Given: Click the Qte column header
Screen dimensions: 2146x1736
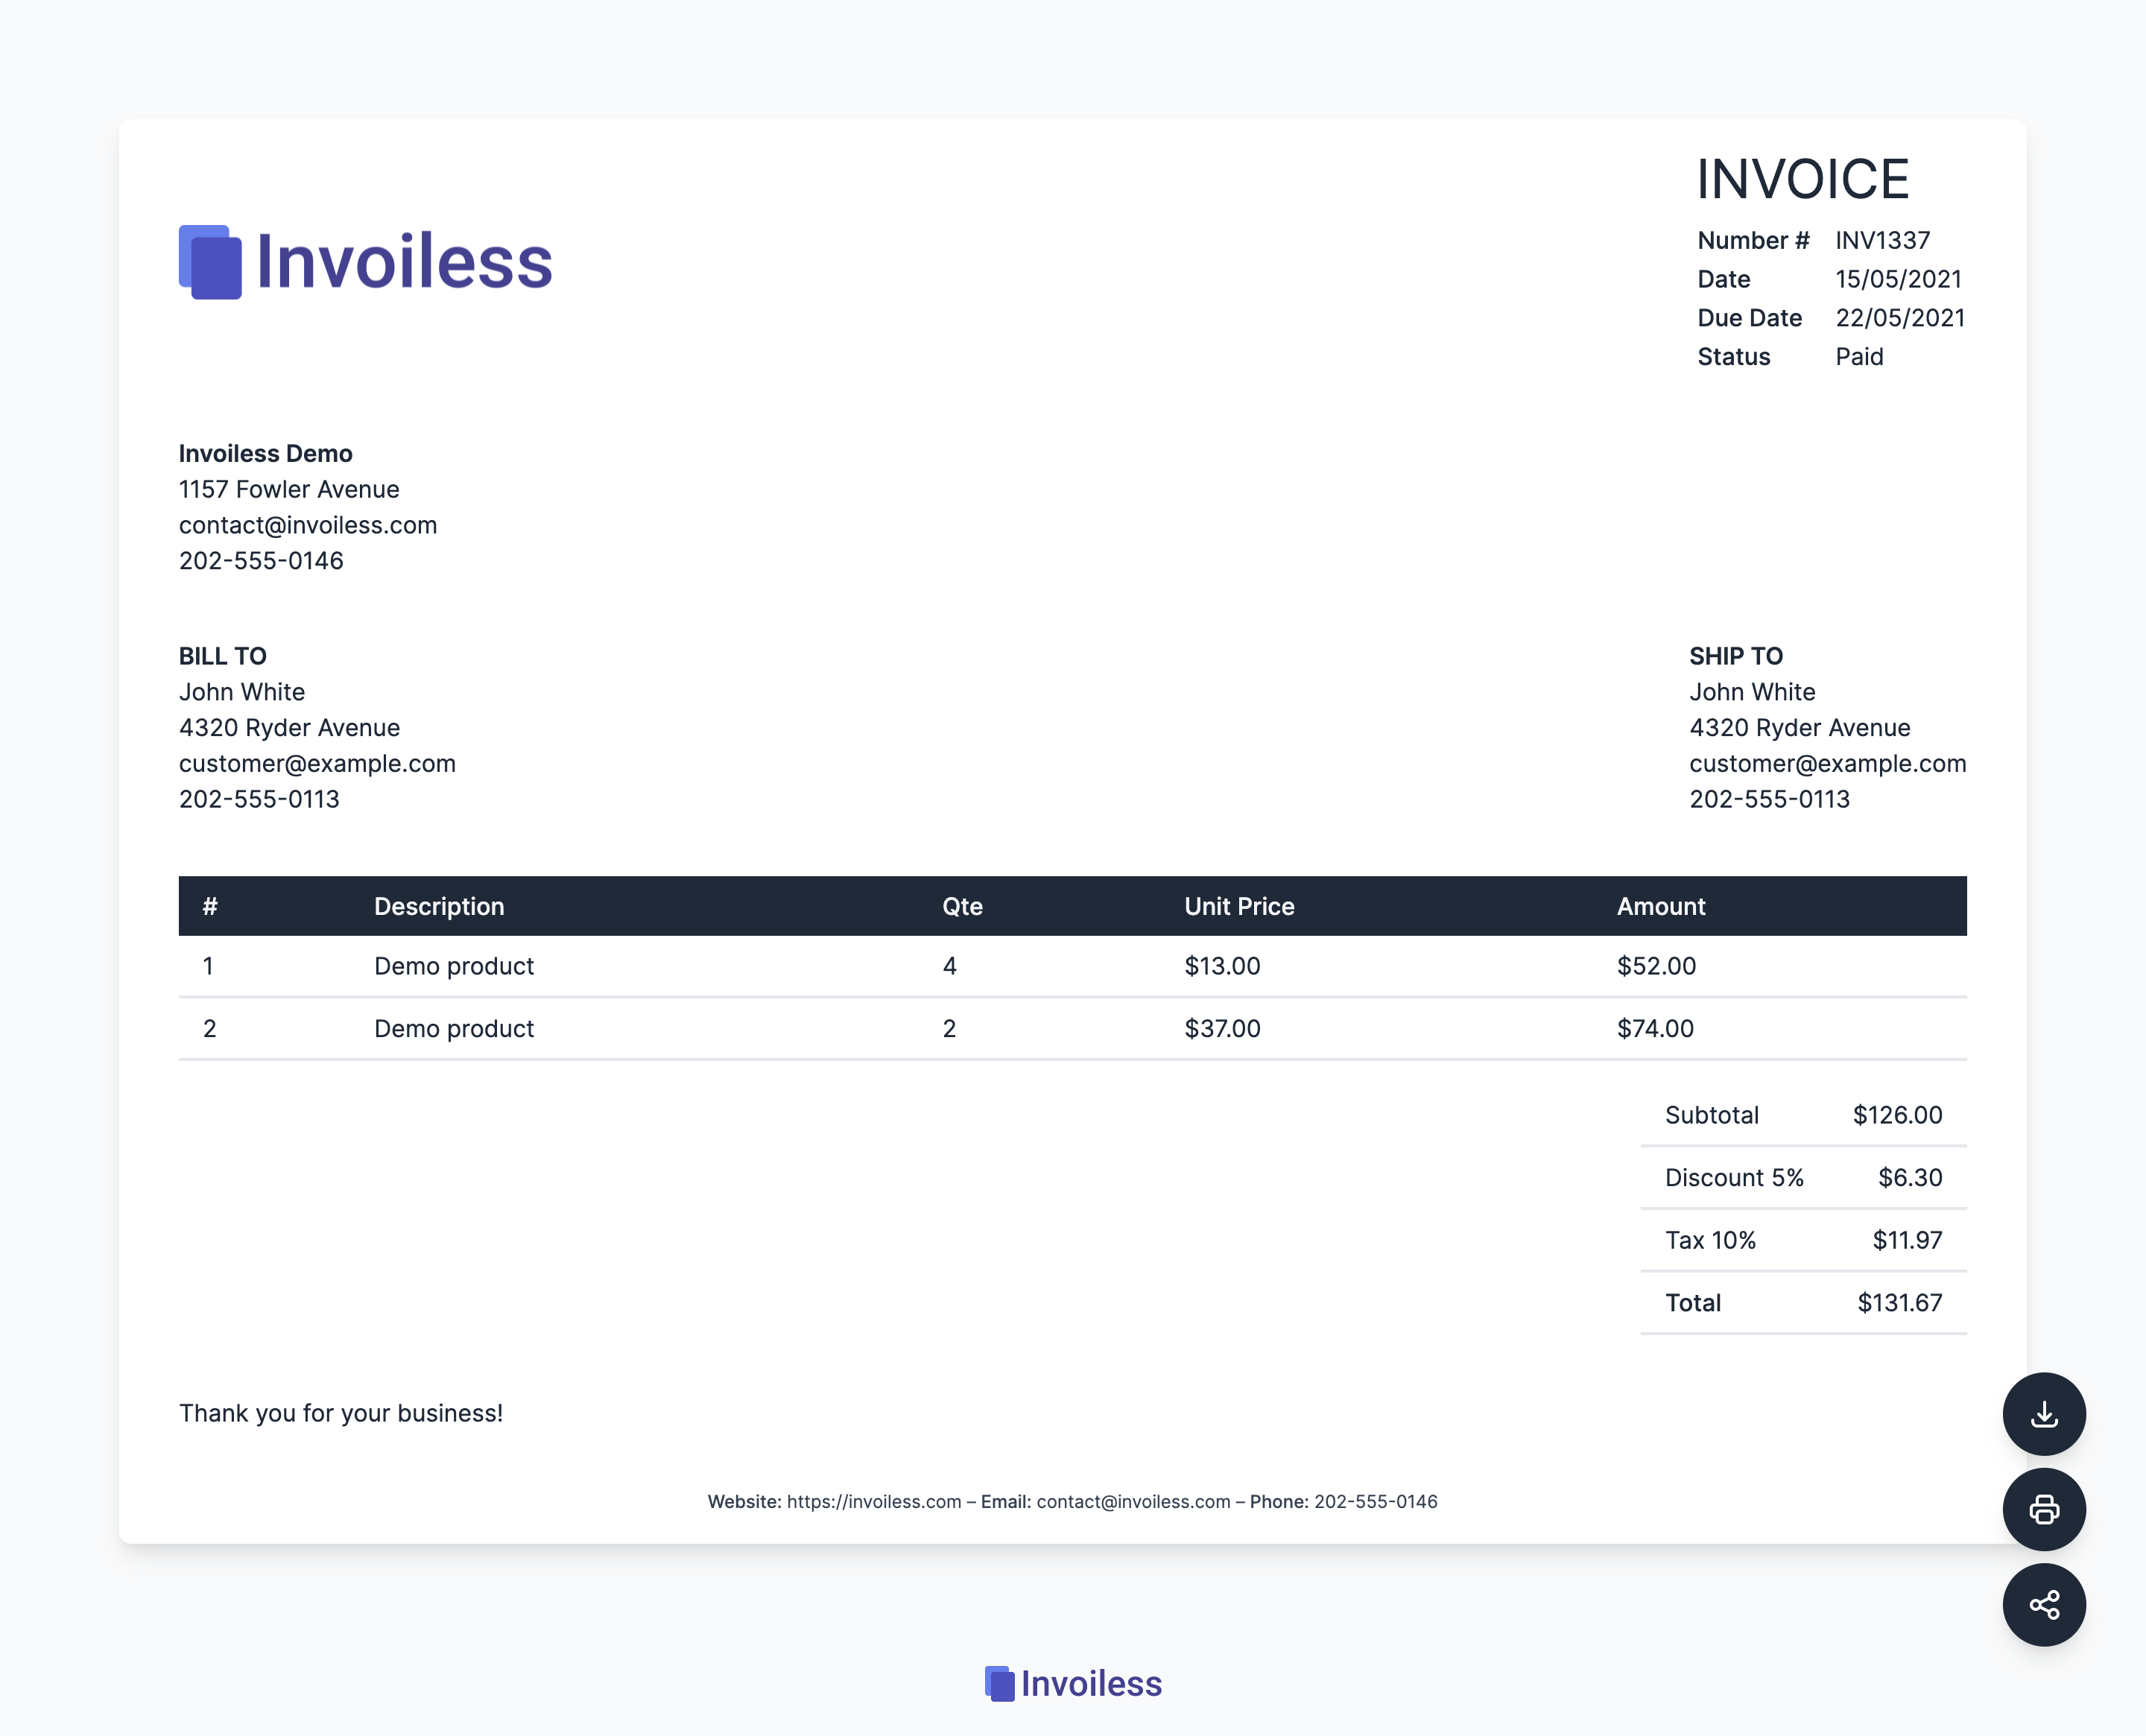Looking at the screenshot, I should pos(962,906).
